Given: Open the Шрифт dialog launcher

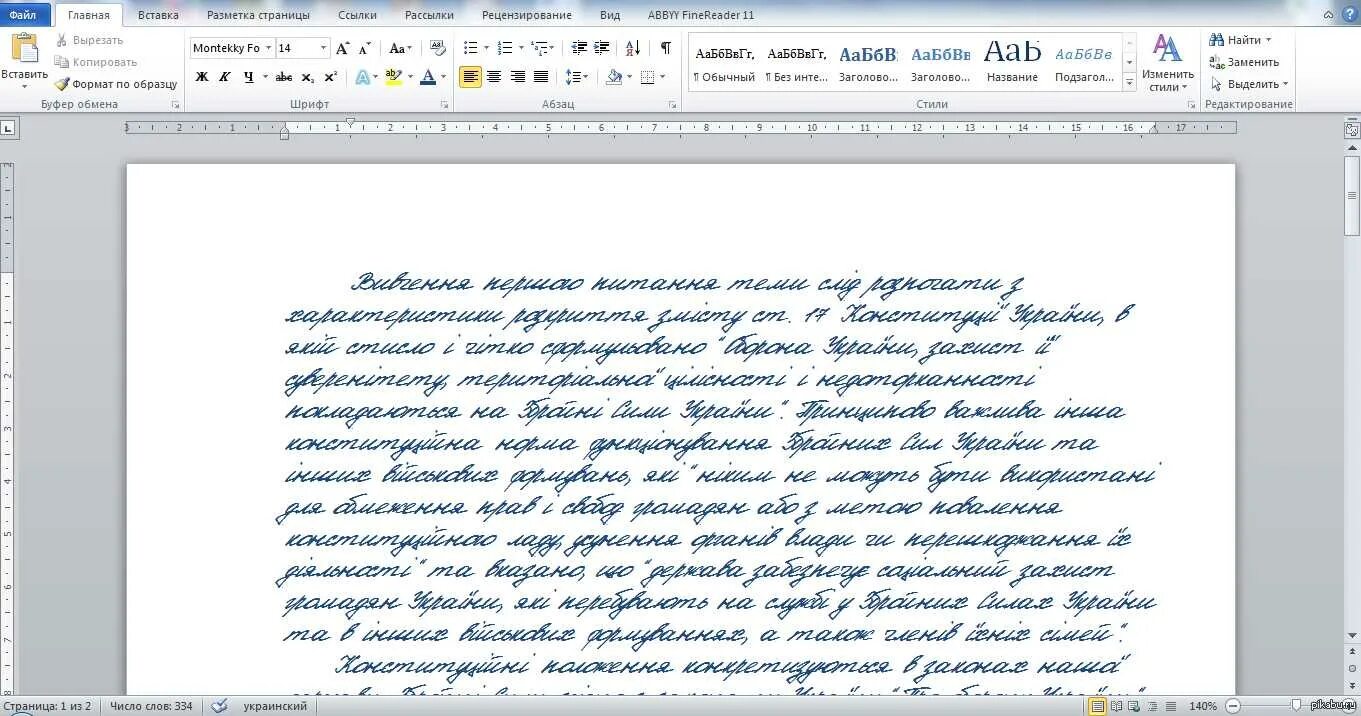Looking at the screenshot, I should pos(444,104).
